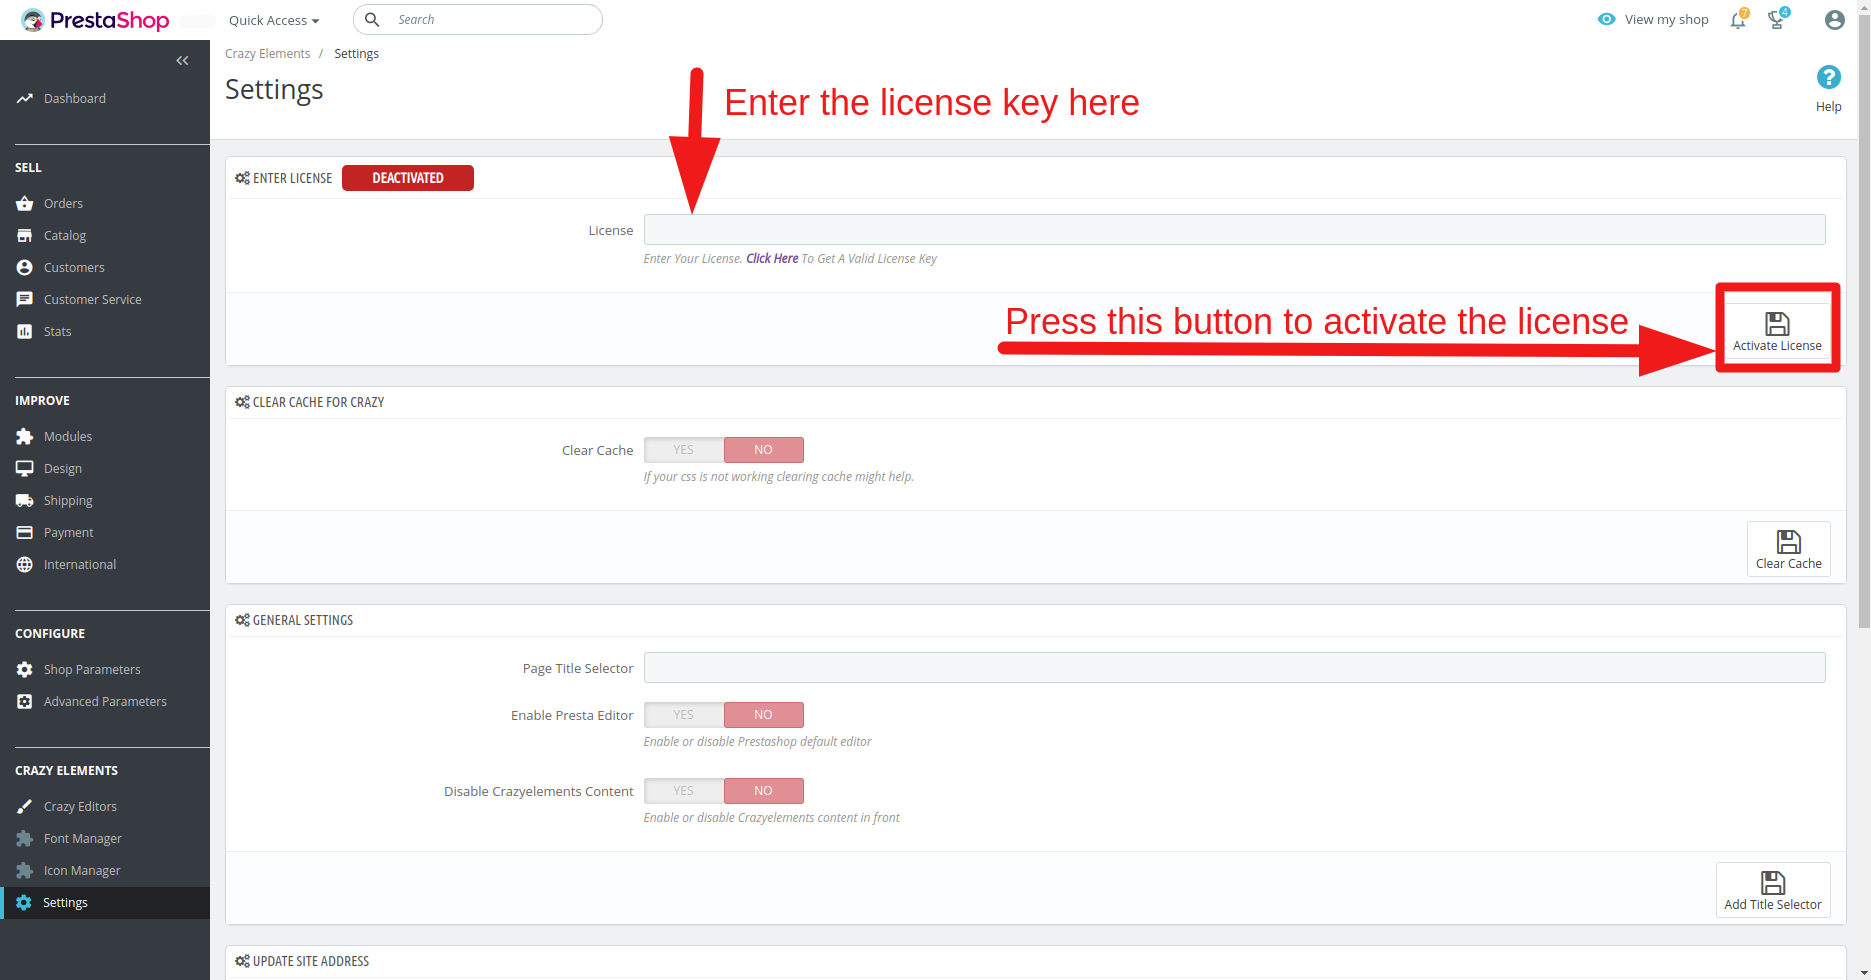
Task: Click the Payment card icon
Action: coord(25,532)
